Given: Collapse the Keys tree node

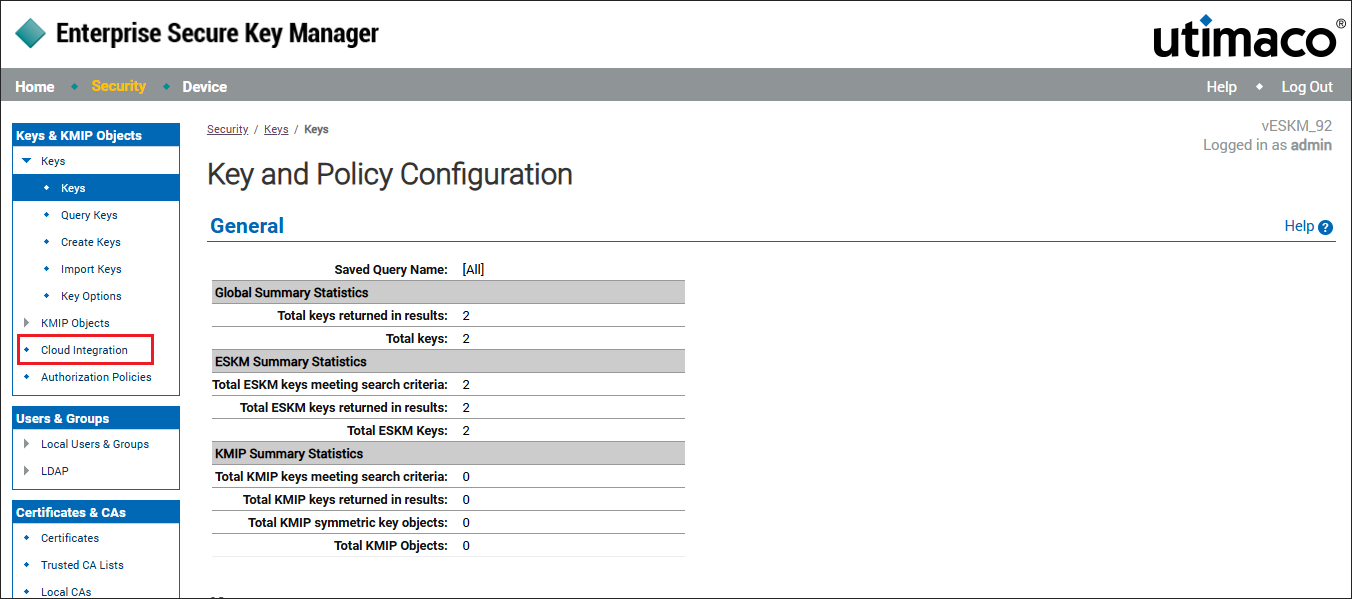Looking at the screenshot, I should point(27,161).
